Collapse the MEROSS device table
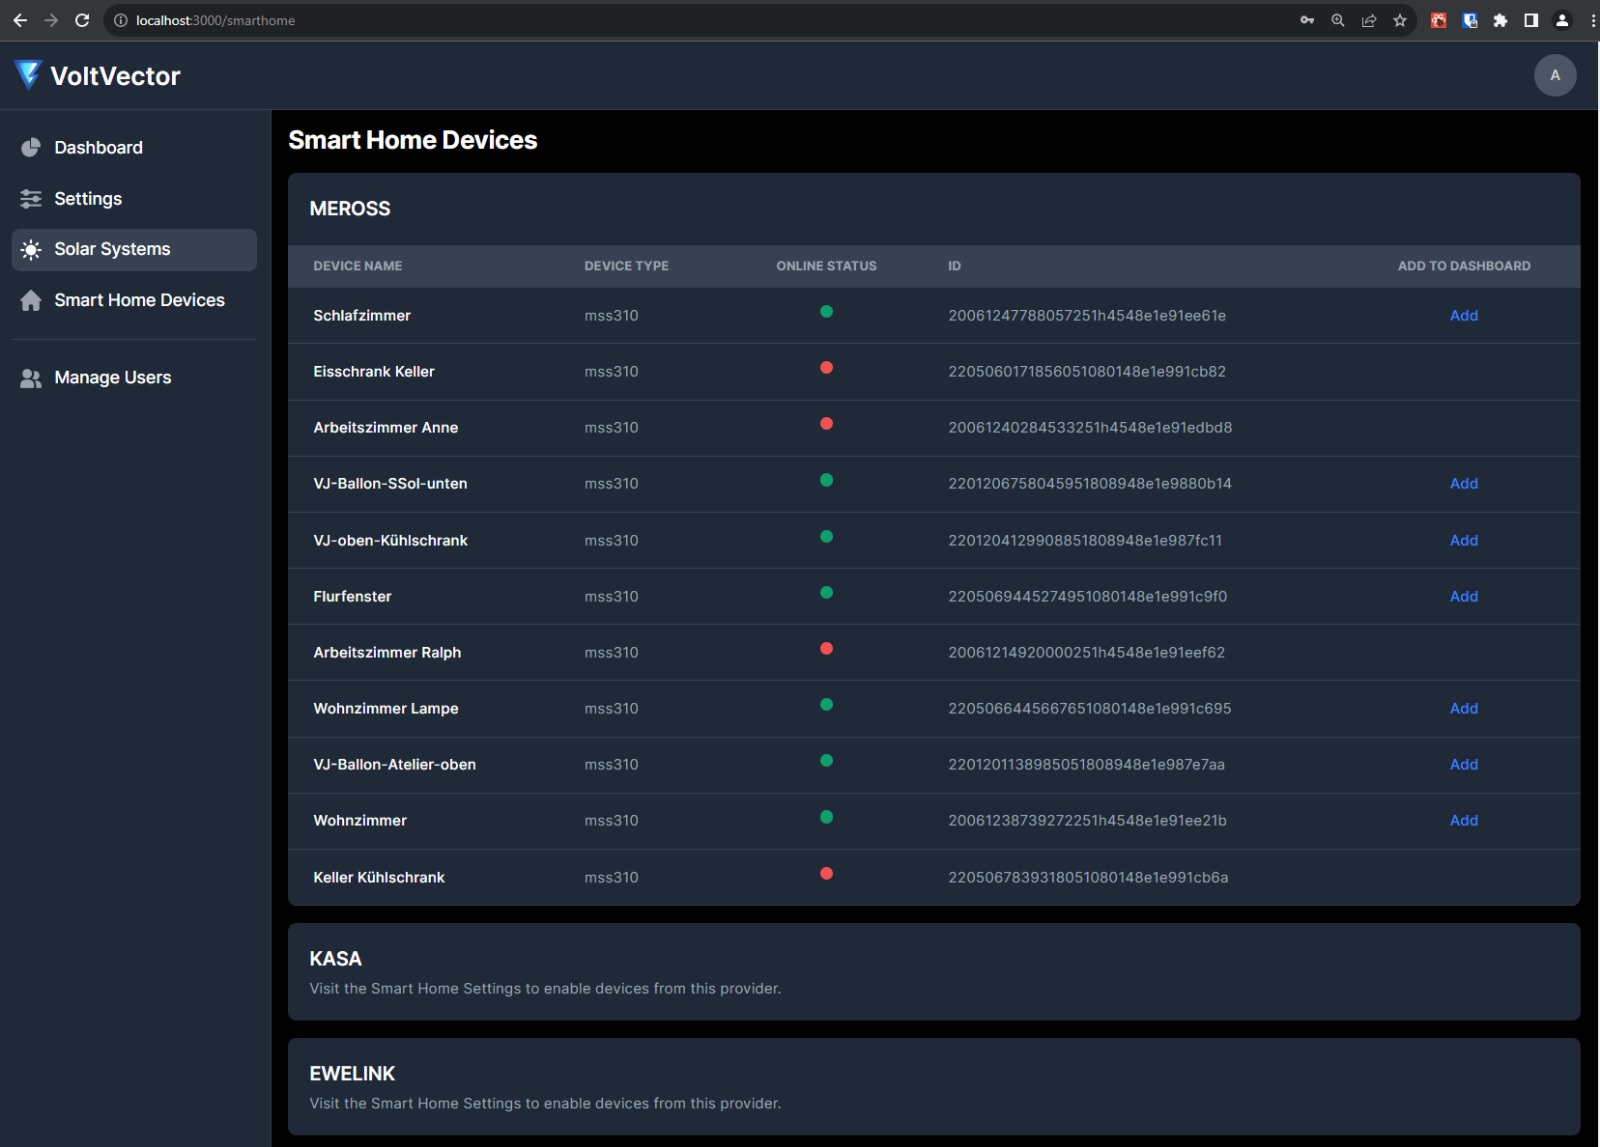The image size is (1600, 1147). pyautogui.click(x=349, y=209)
